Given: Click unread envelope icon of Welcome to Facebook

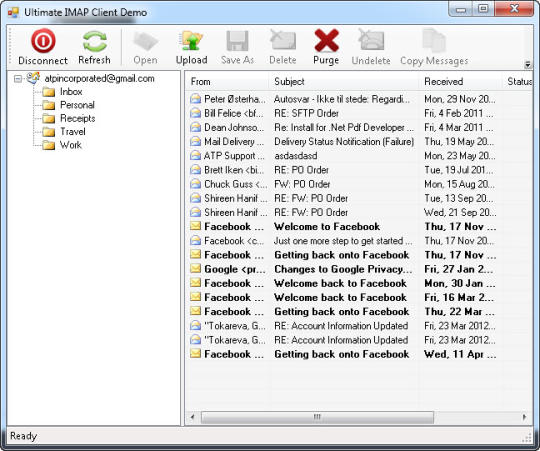Looking at the screenshot, I should [195, 226].
